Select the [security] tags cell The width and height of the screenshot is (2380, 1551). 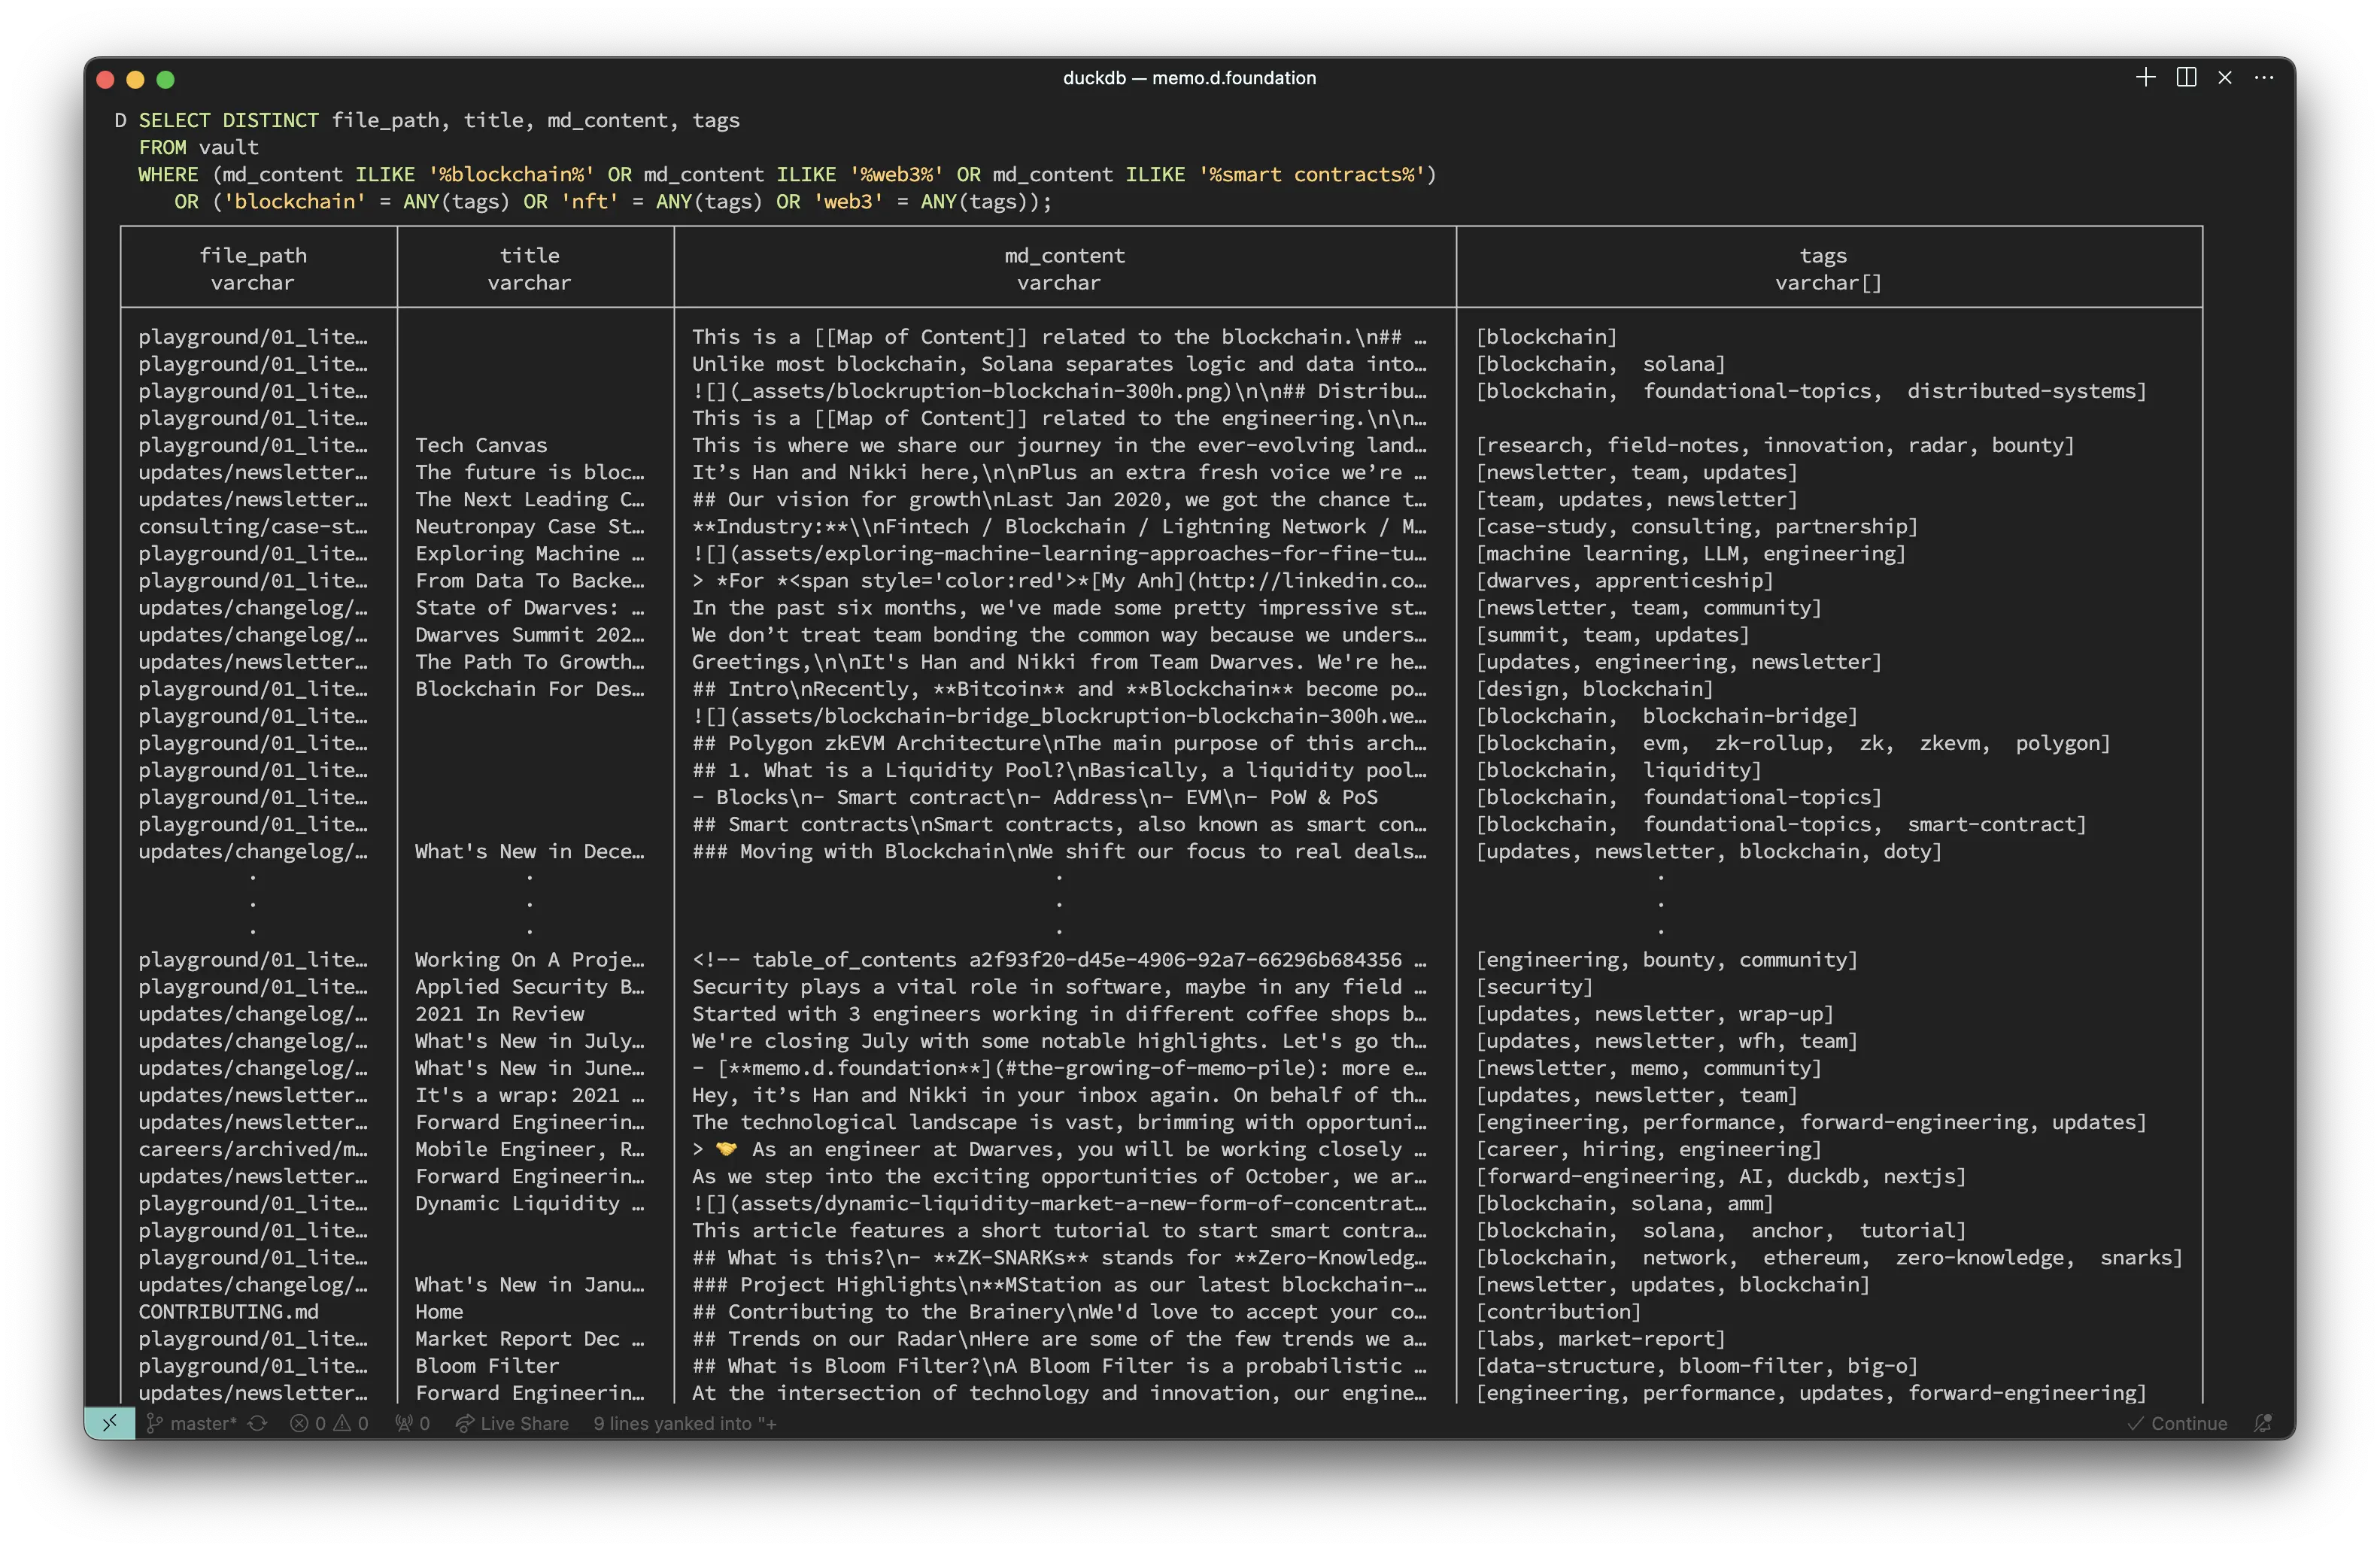tap(1535, 986)
